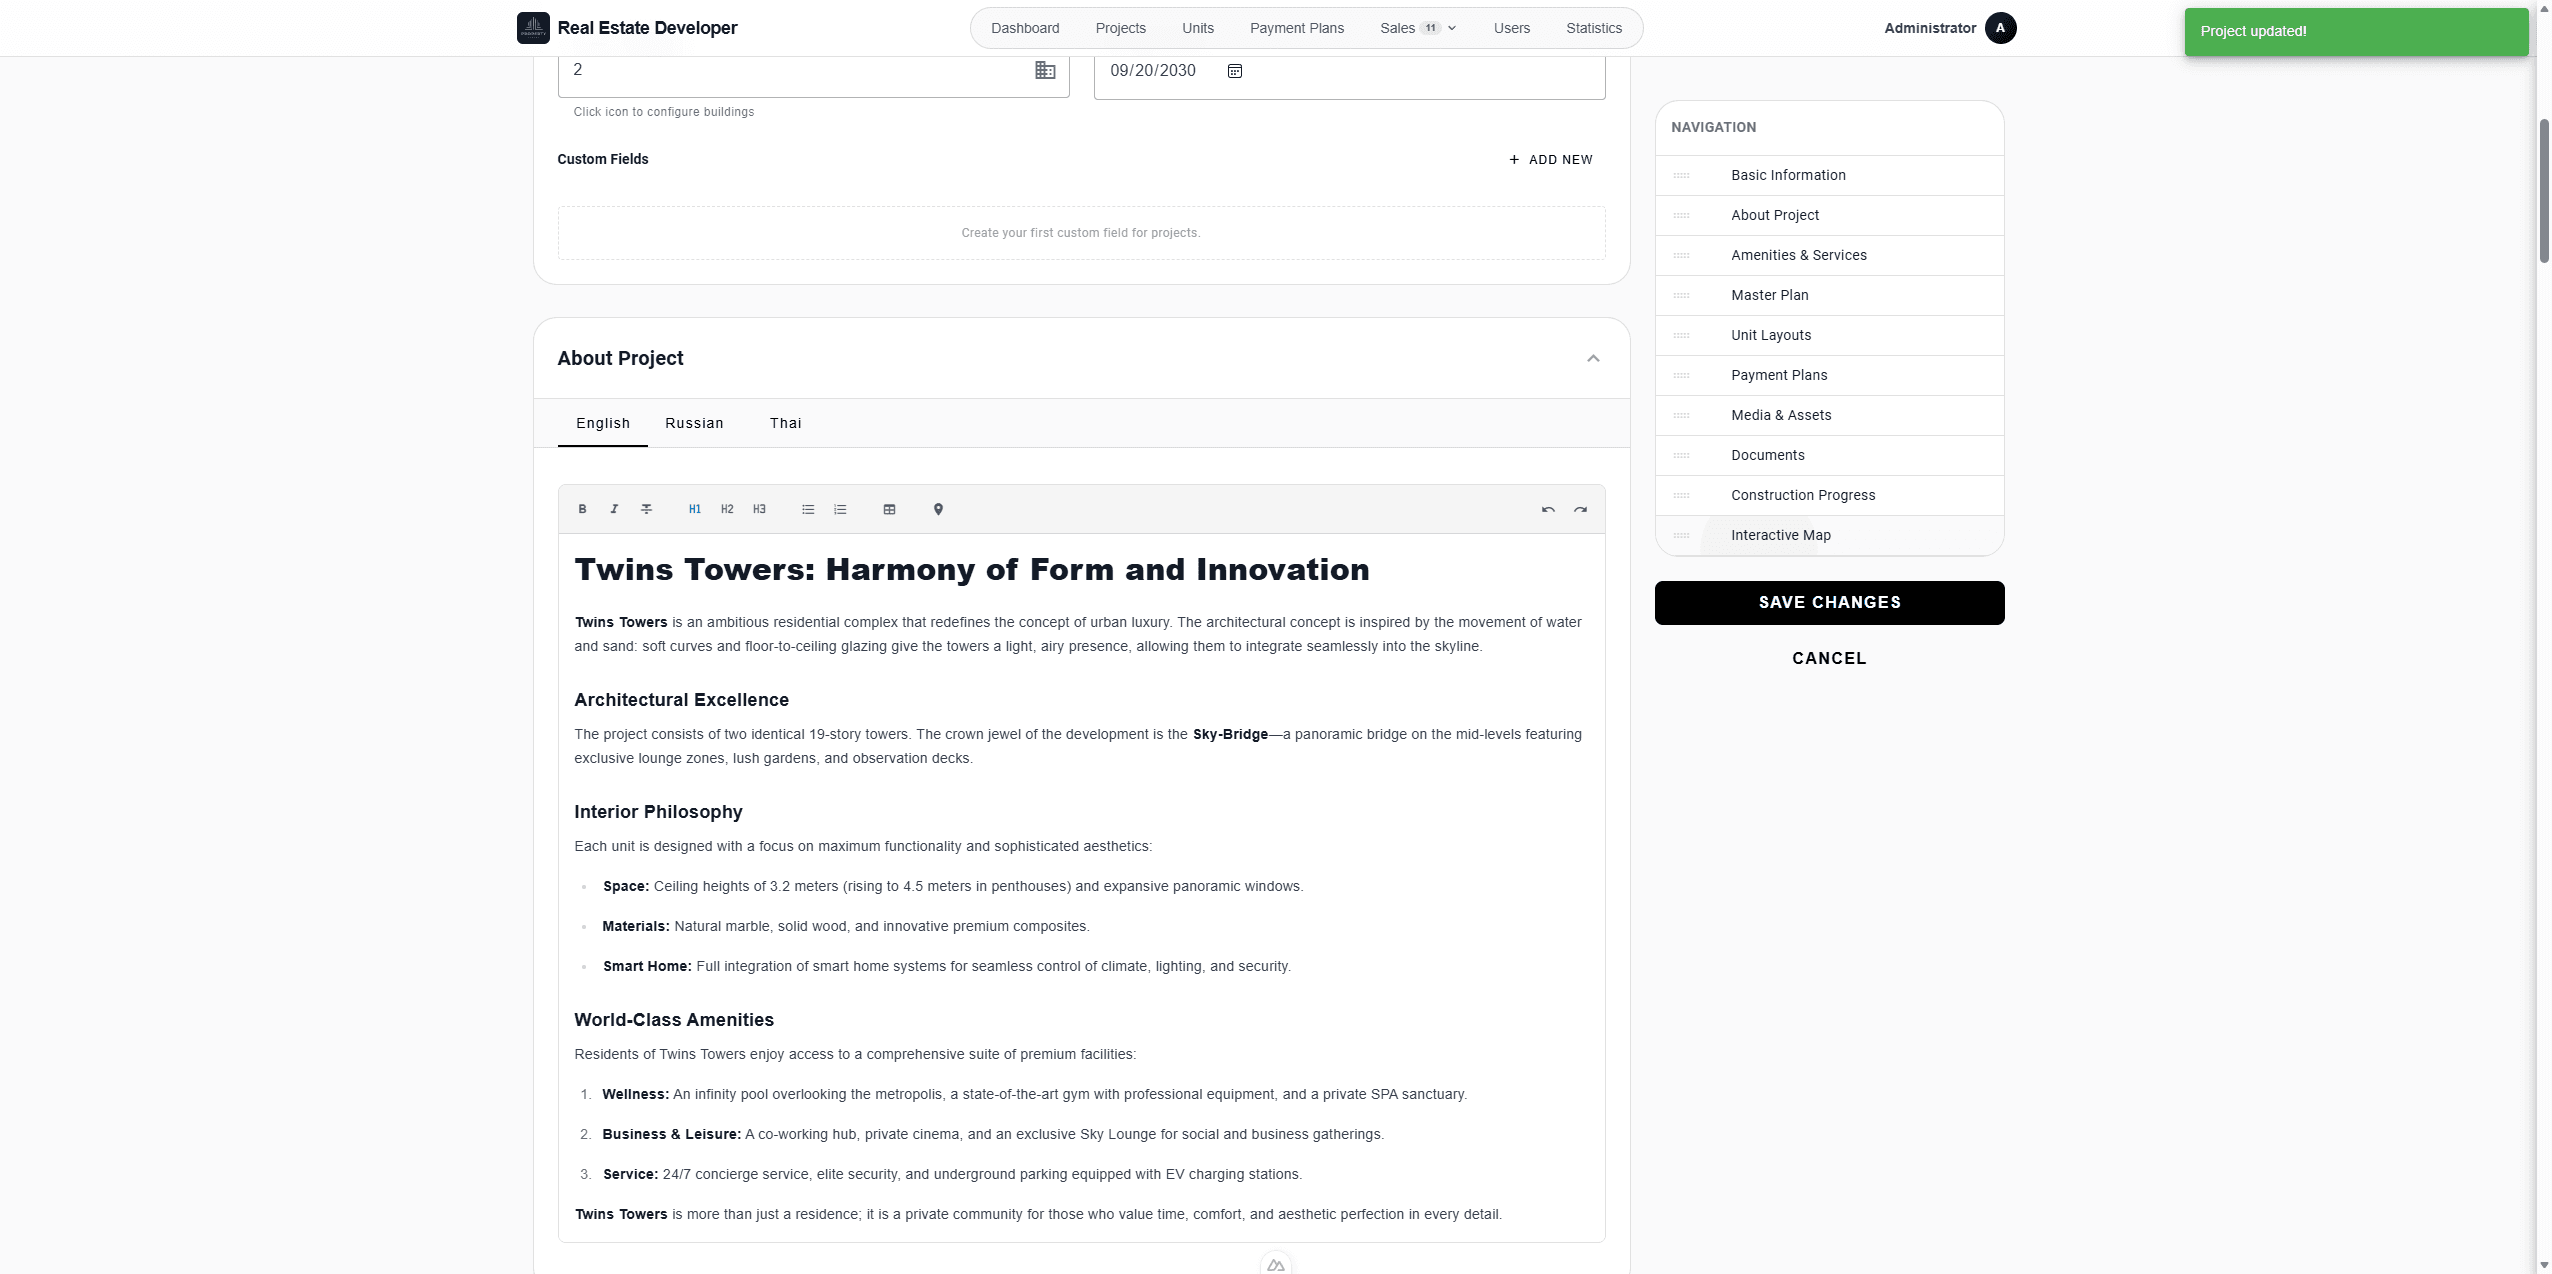This screenshot has width=2552, height=1274.
Task: Jump to Interactive Map section
Action: [x=1829, y=535]
